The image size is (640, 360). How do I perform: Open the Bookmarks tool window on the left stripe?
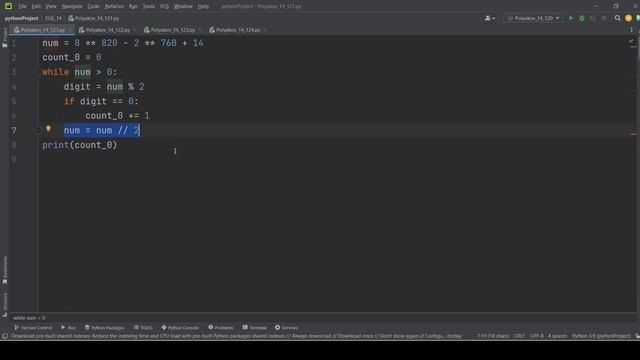coord(5,270)
